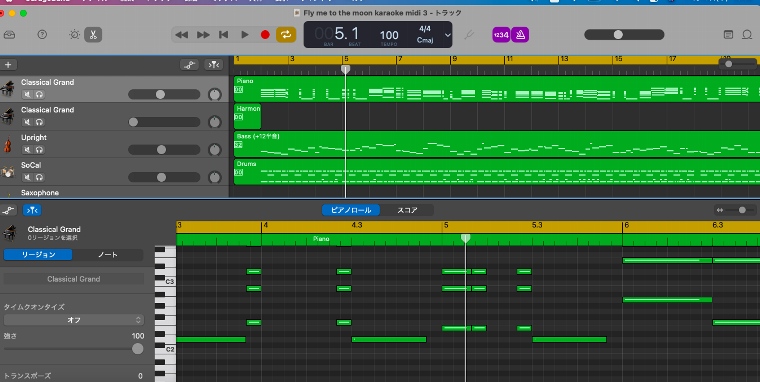The width and height of the screenshot is (760, 382).
Task: Adjust the SoCal track pan knob
Action: (x=215, y=177)
